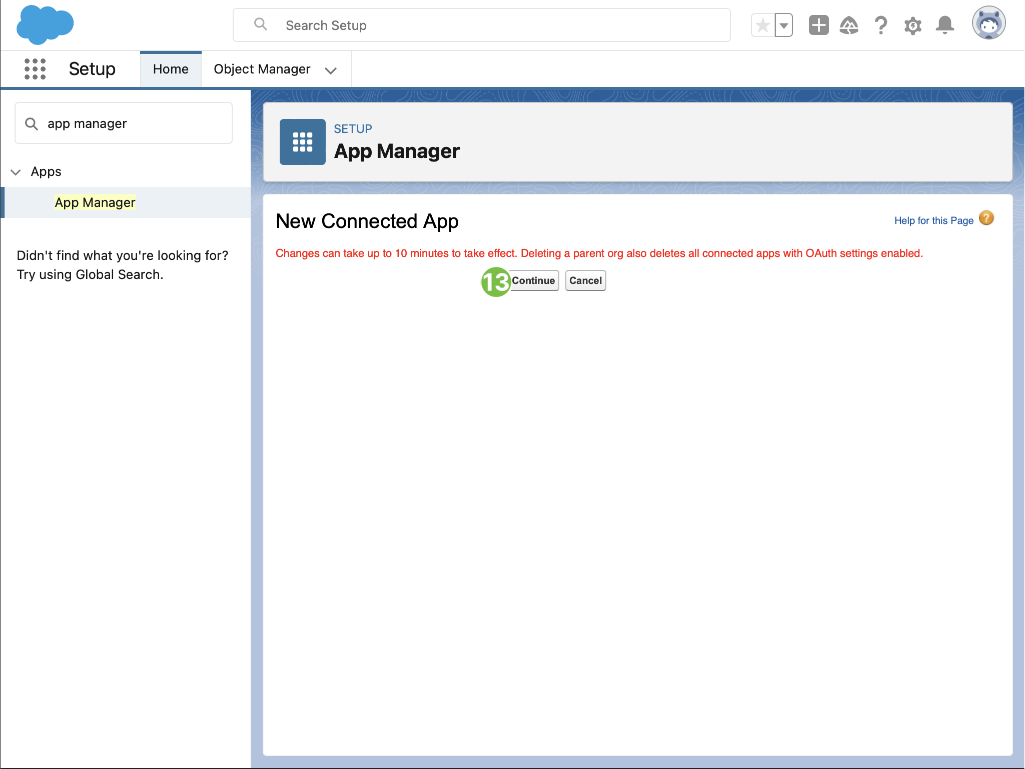Select App Manager in the sidebar tree
1025x769 pixels.
[x=95, y=202]
